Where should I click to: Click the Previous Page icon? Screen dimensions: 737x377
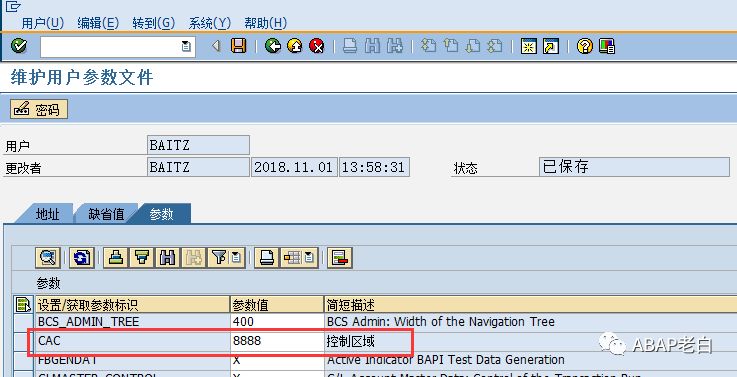pos(450,46)
